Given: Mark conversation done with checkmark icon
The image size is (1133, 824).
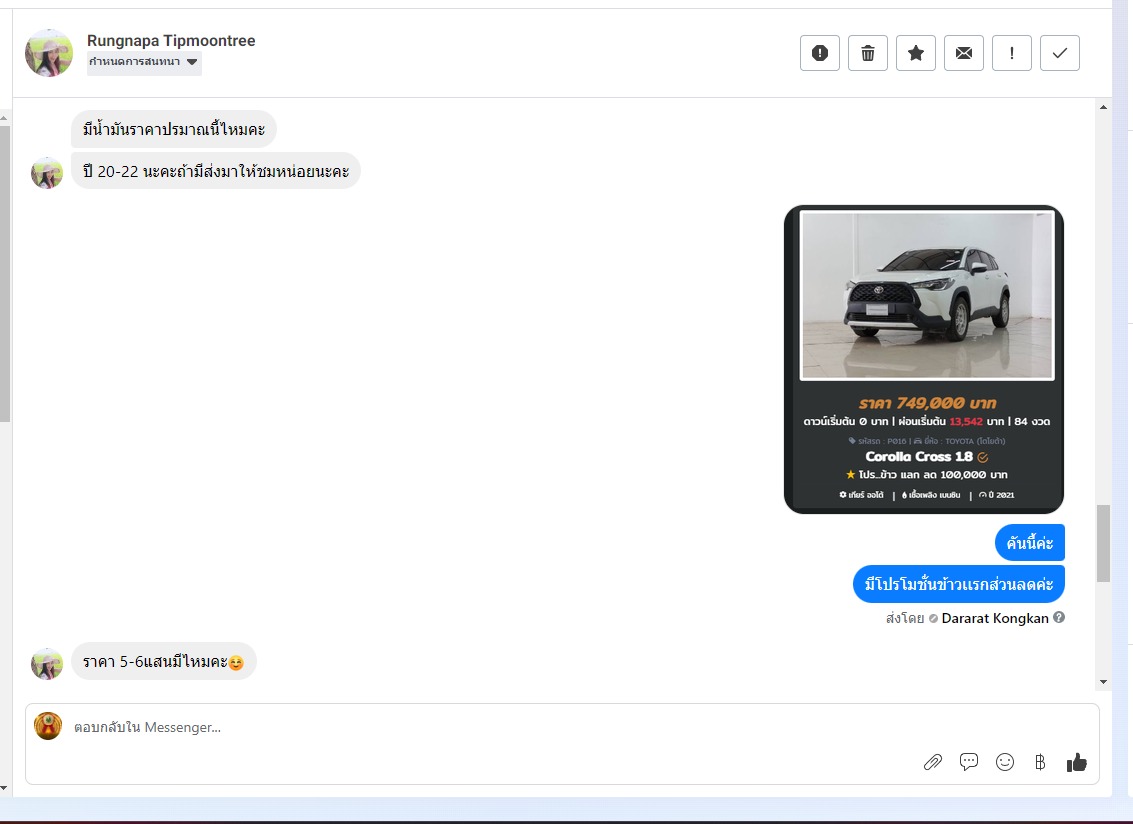Looking at the screenshot, I should pyautogui.click(x=1059, y=53).
